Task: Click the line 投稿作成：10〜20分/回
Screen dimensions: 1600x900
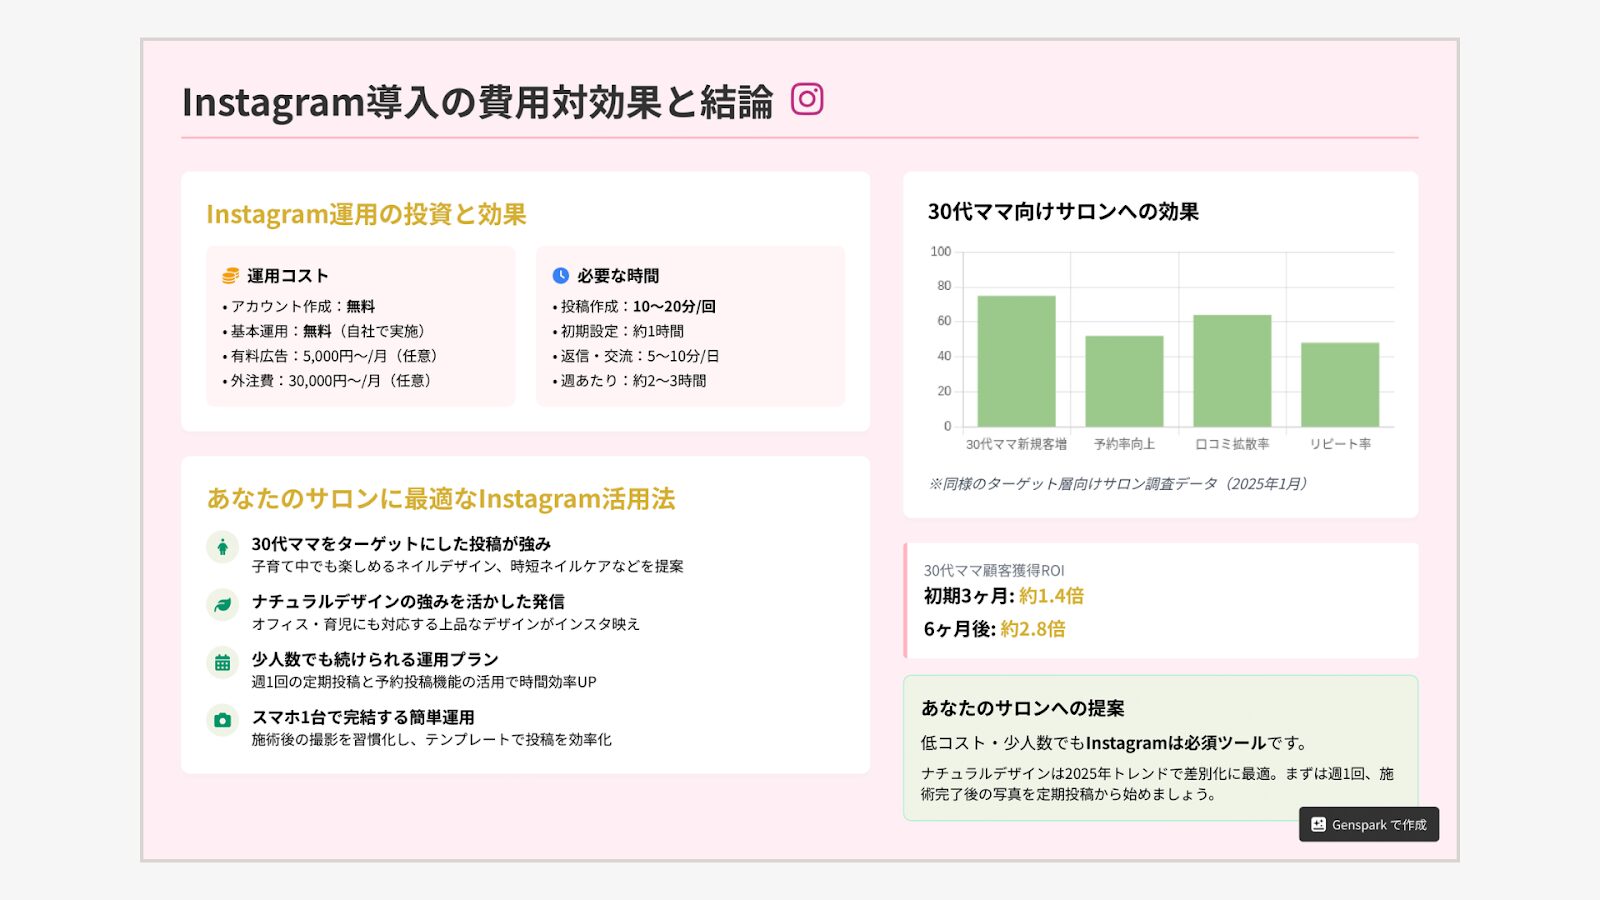Action: tap(634, 306)
